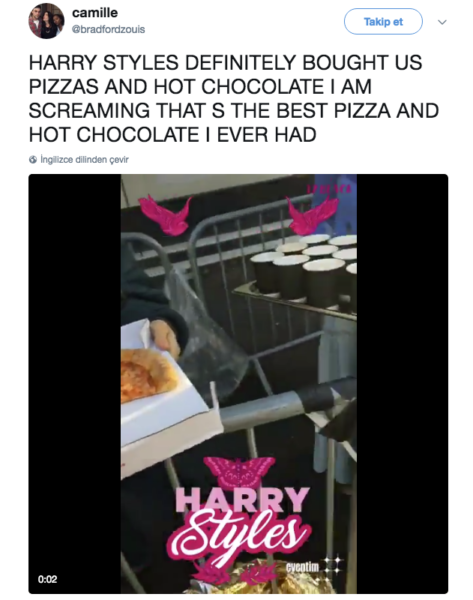
Task: Click the globe icon beside translate text
Action: coord(33,160)
